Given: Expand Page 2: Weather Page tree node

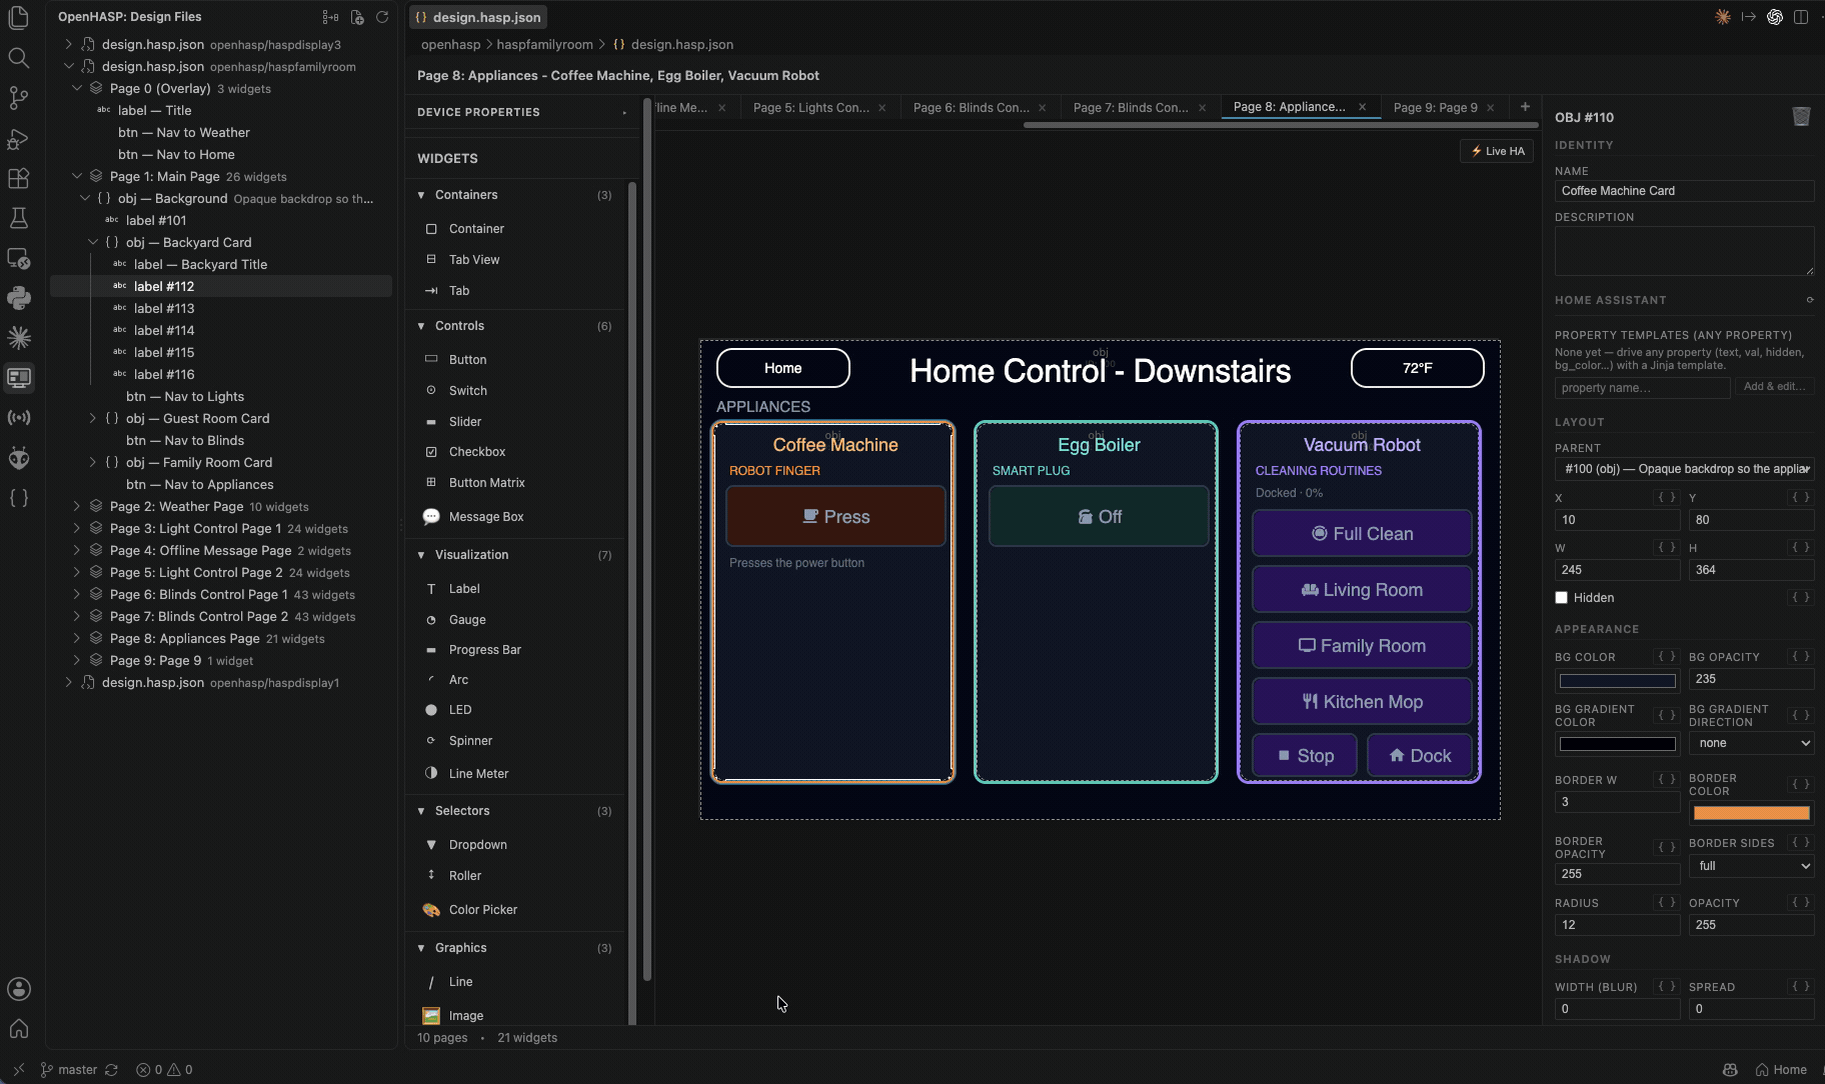Looking at the screenshot, I should tap(77, 507).
